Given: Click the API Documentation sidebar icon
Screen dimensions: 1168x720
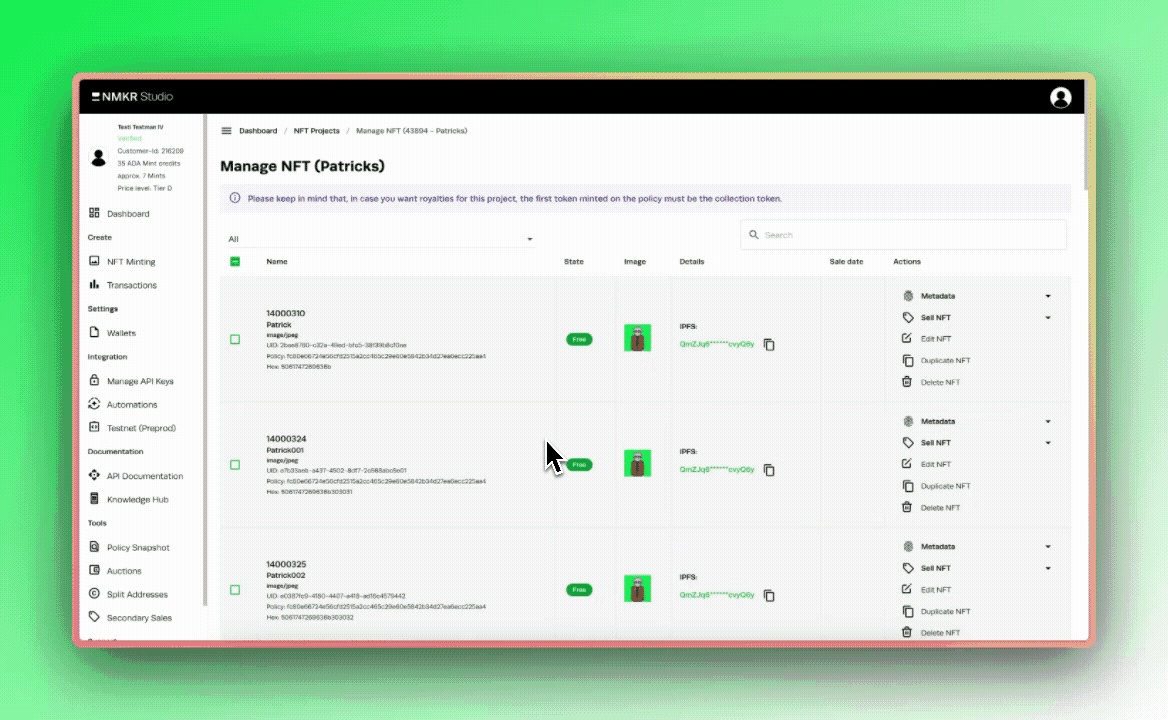Looking at the screenshot, I should 94,475.
